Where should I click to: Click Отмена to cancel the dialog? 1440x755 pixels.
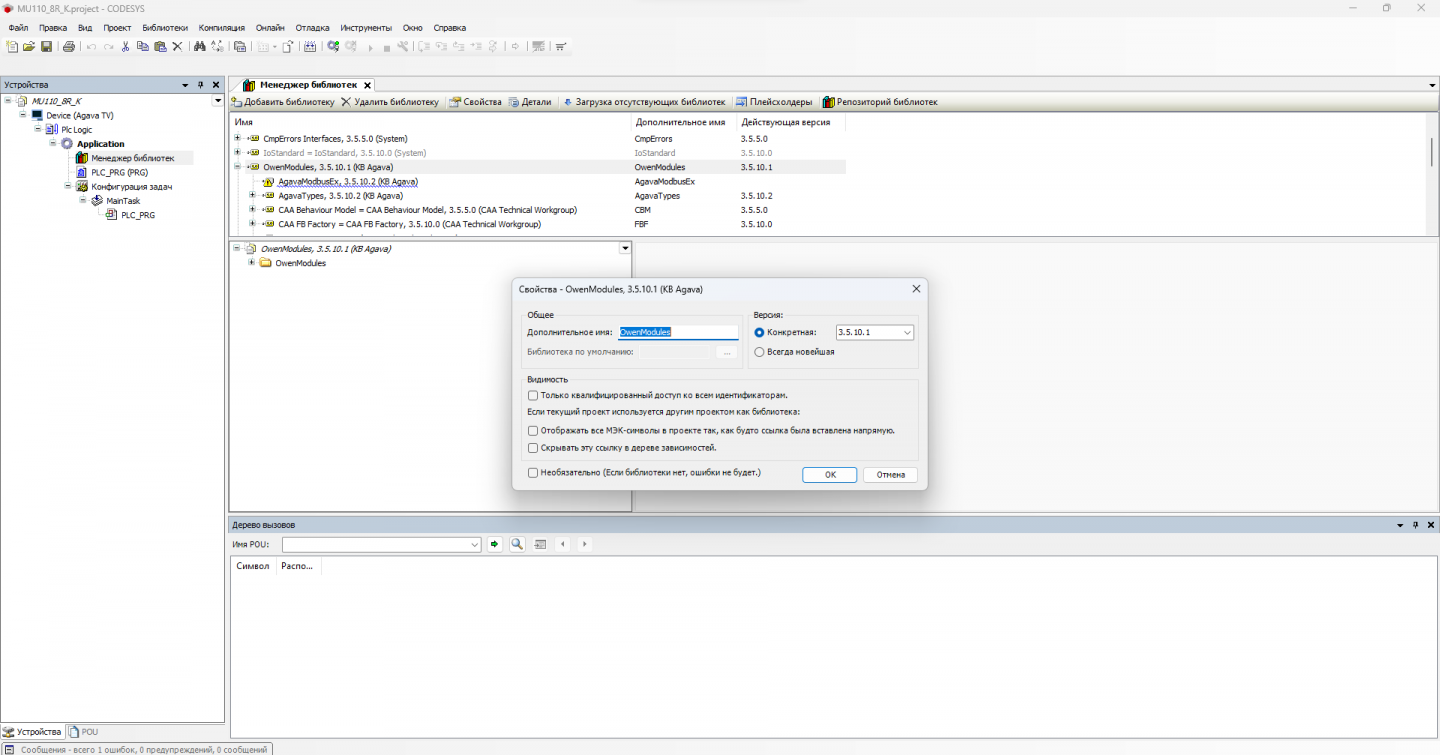890,475
